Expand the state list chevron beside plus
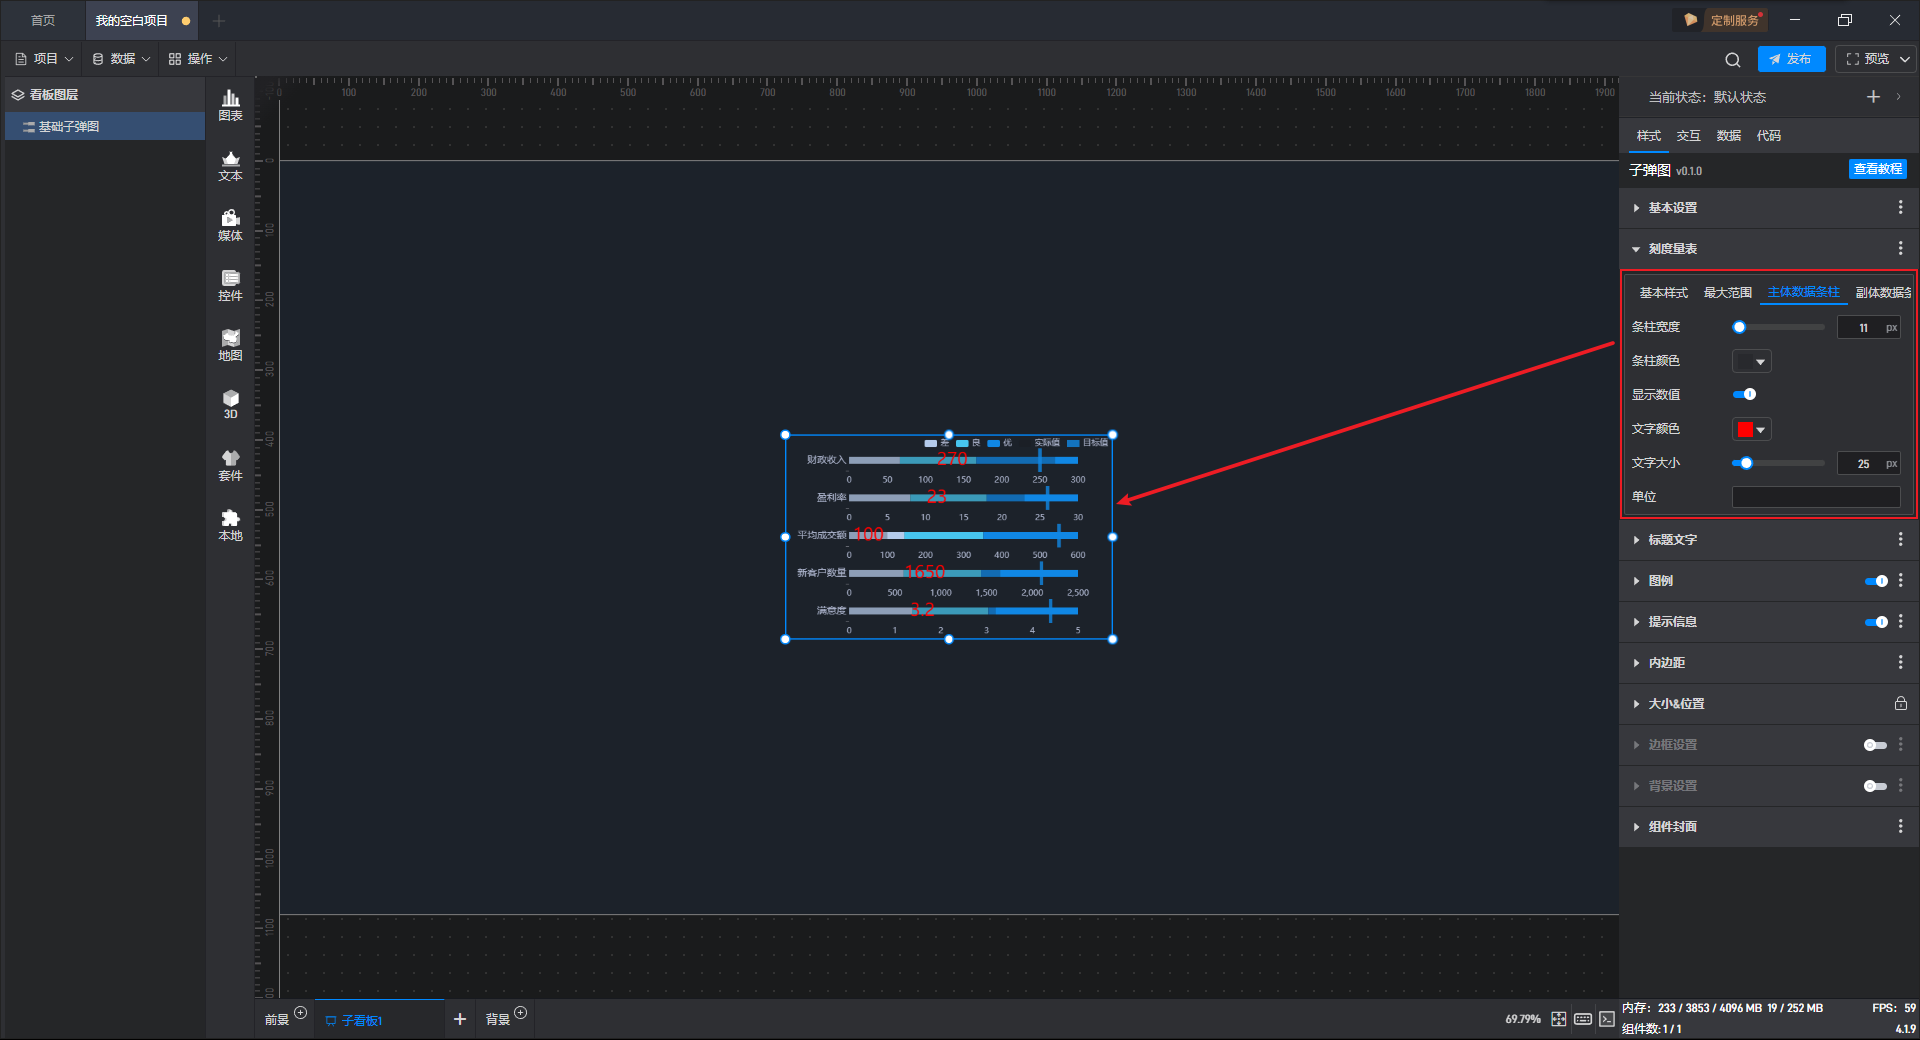The height and width of the screenshot is (1040, 1920). tap(1898, 97)
